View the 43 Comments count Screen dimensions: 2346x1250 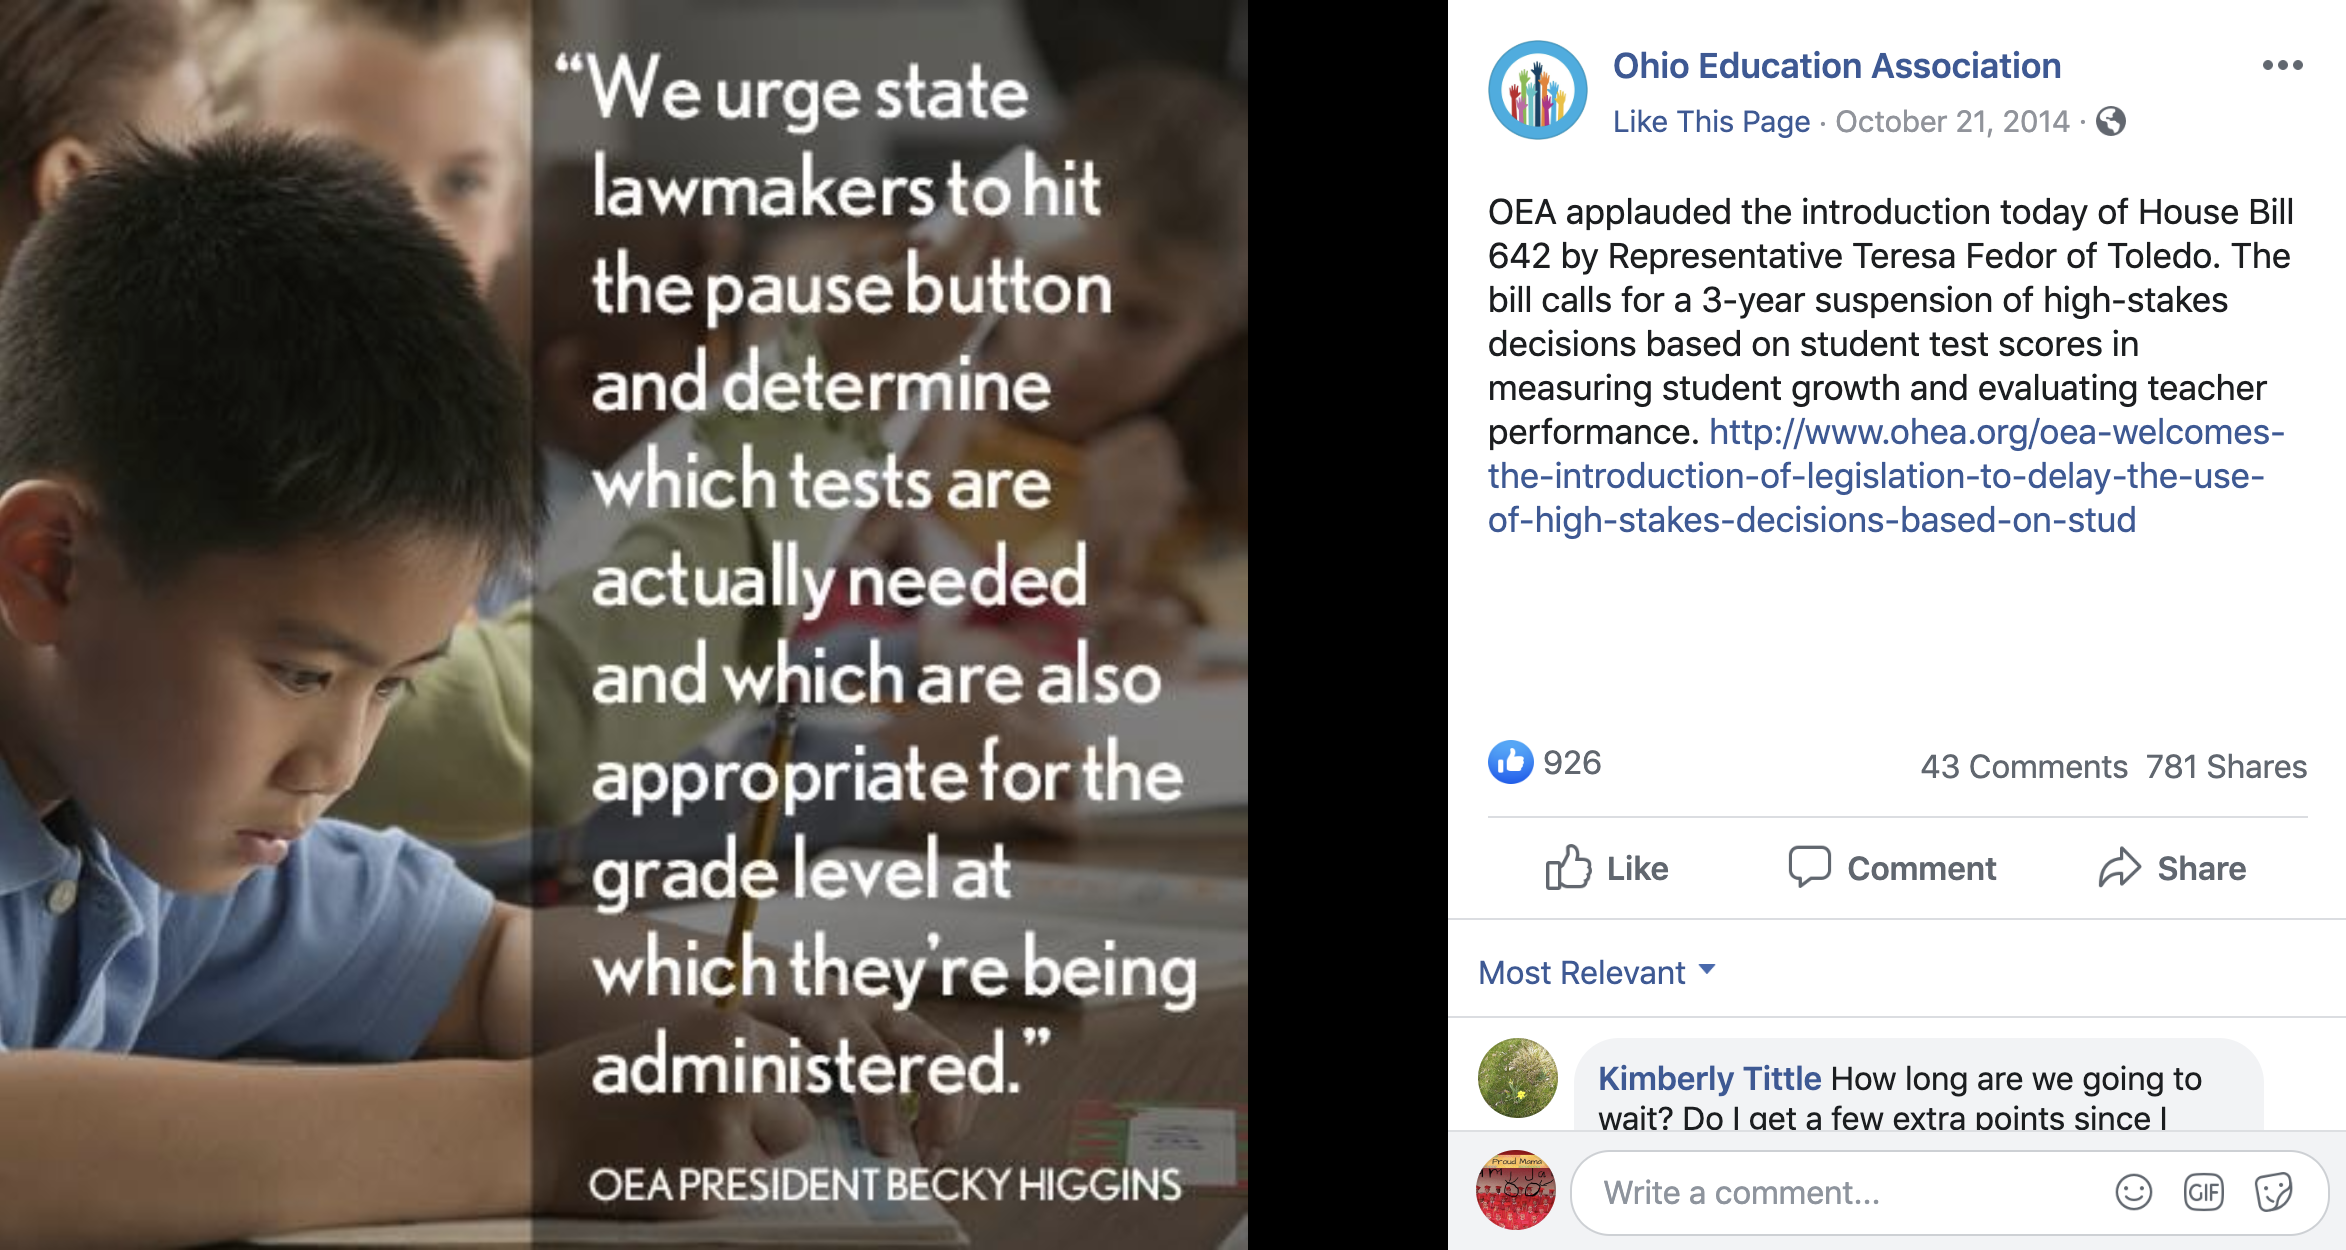pos(2023,767)
